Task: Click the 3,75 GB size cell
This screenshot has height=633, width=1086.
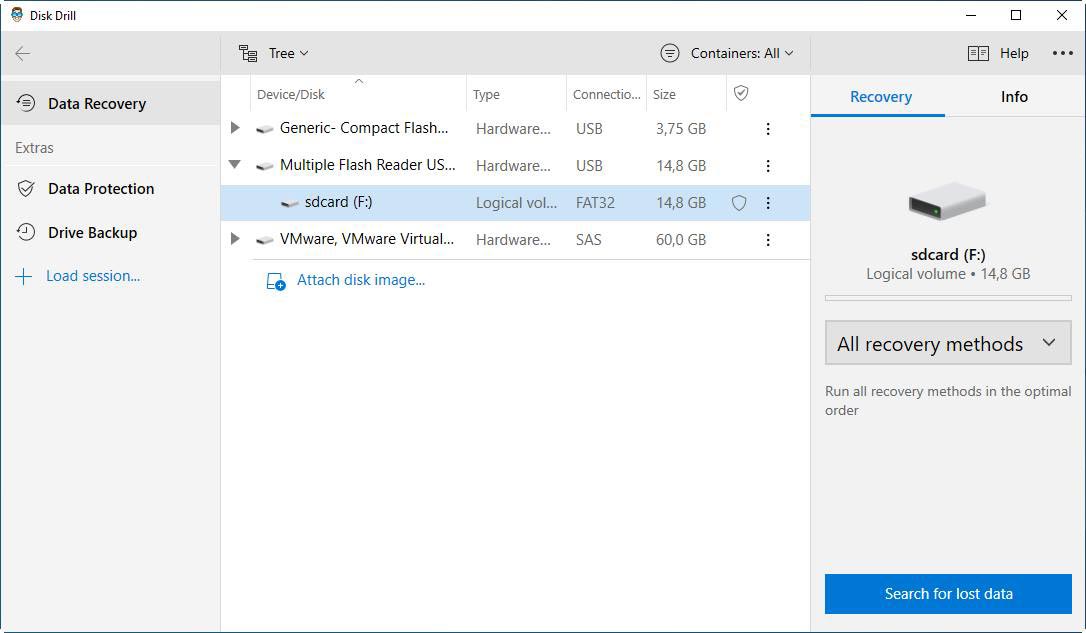Action: point(681,129)
